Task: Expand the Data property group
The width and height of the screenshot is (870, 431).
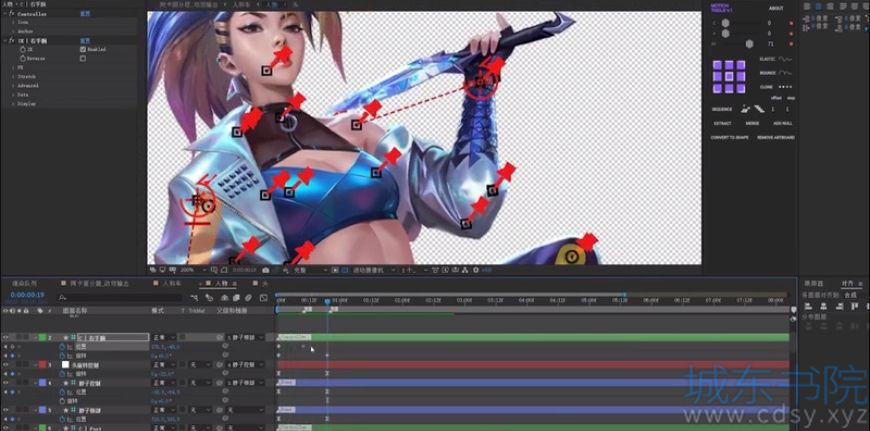Action: click(13, 95)
